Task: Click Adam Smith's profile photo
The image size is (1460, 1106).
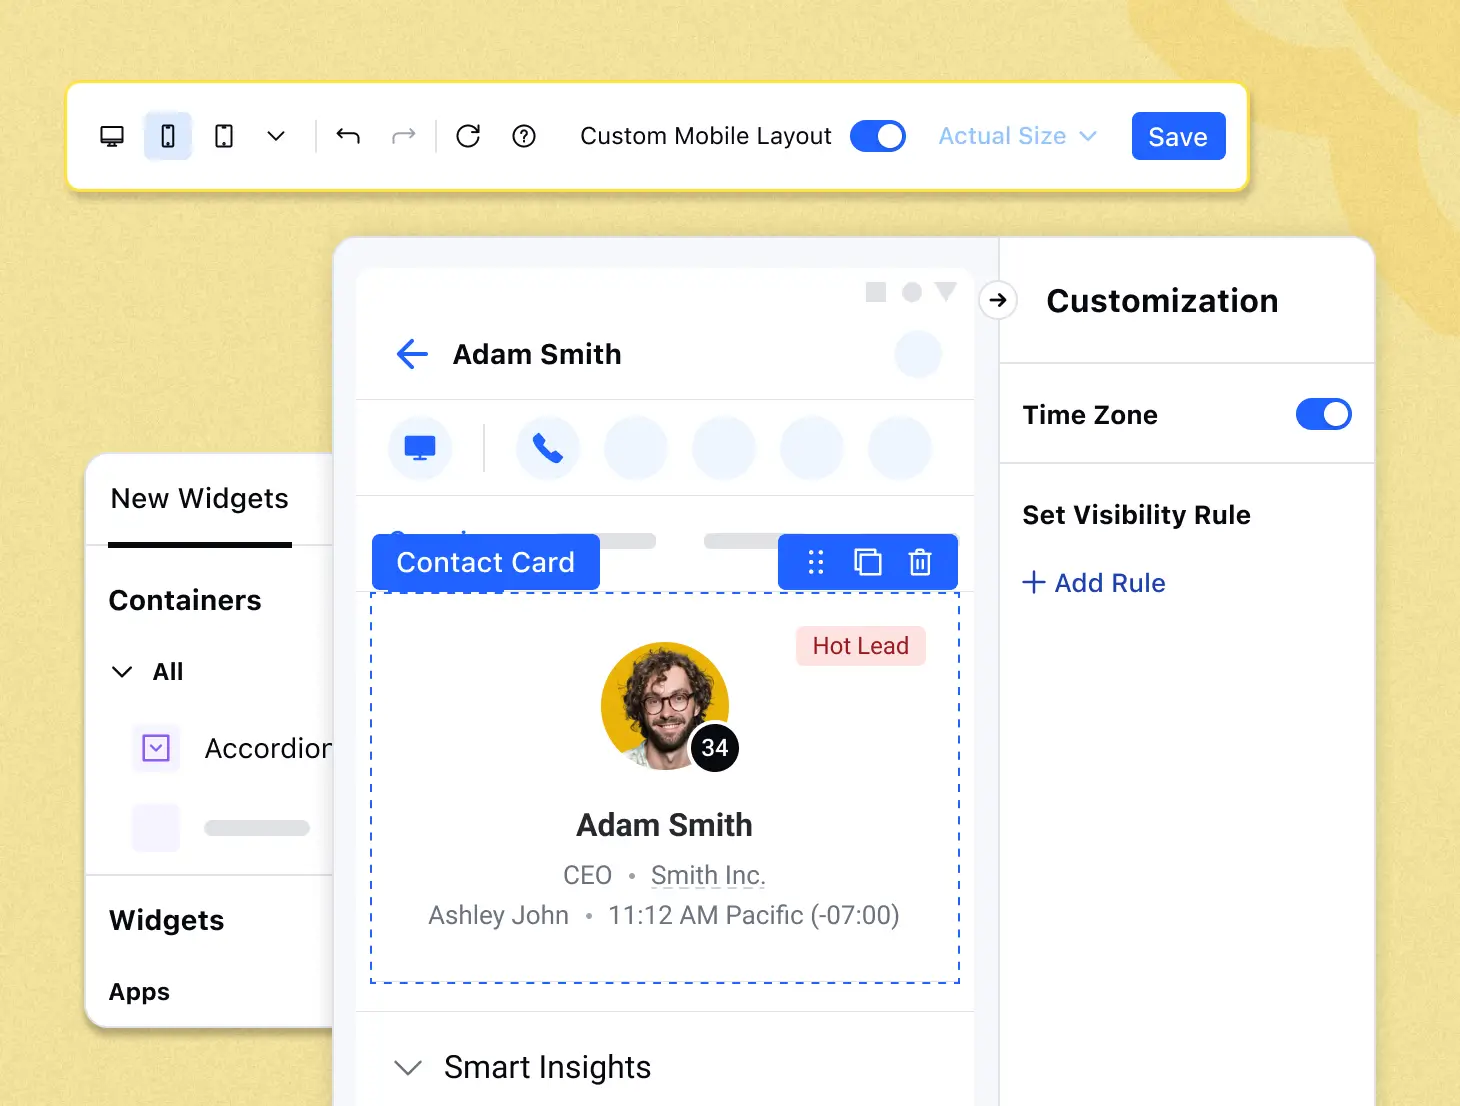Action: click(x=664, y=706)
